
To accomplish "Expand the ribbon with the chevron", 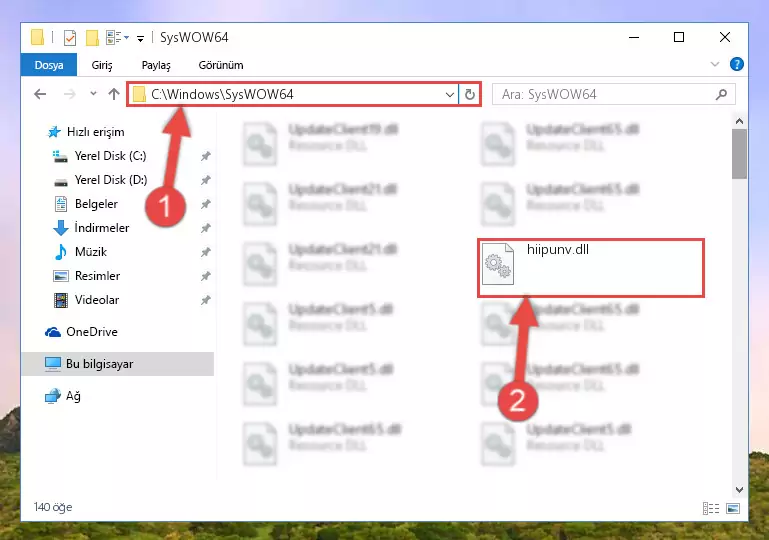I will click(715, 64).
